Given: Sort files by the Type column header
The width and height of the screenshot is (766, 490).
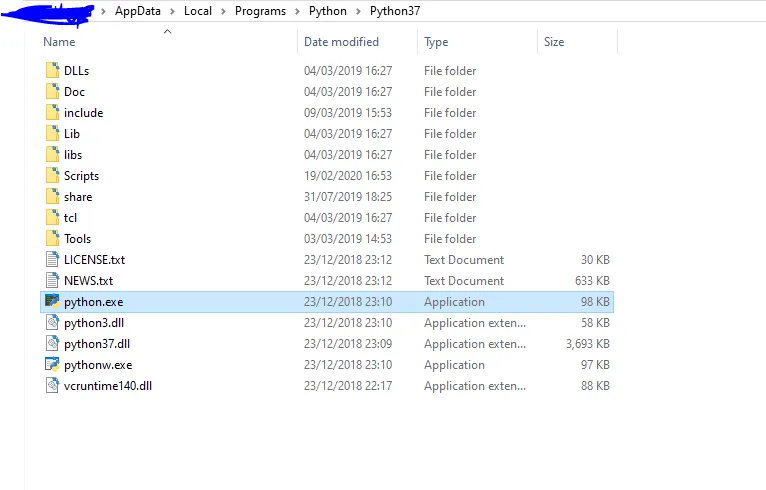Looking at the screenshot, I should (x=436, y=43).
